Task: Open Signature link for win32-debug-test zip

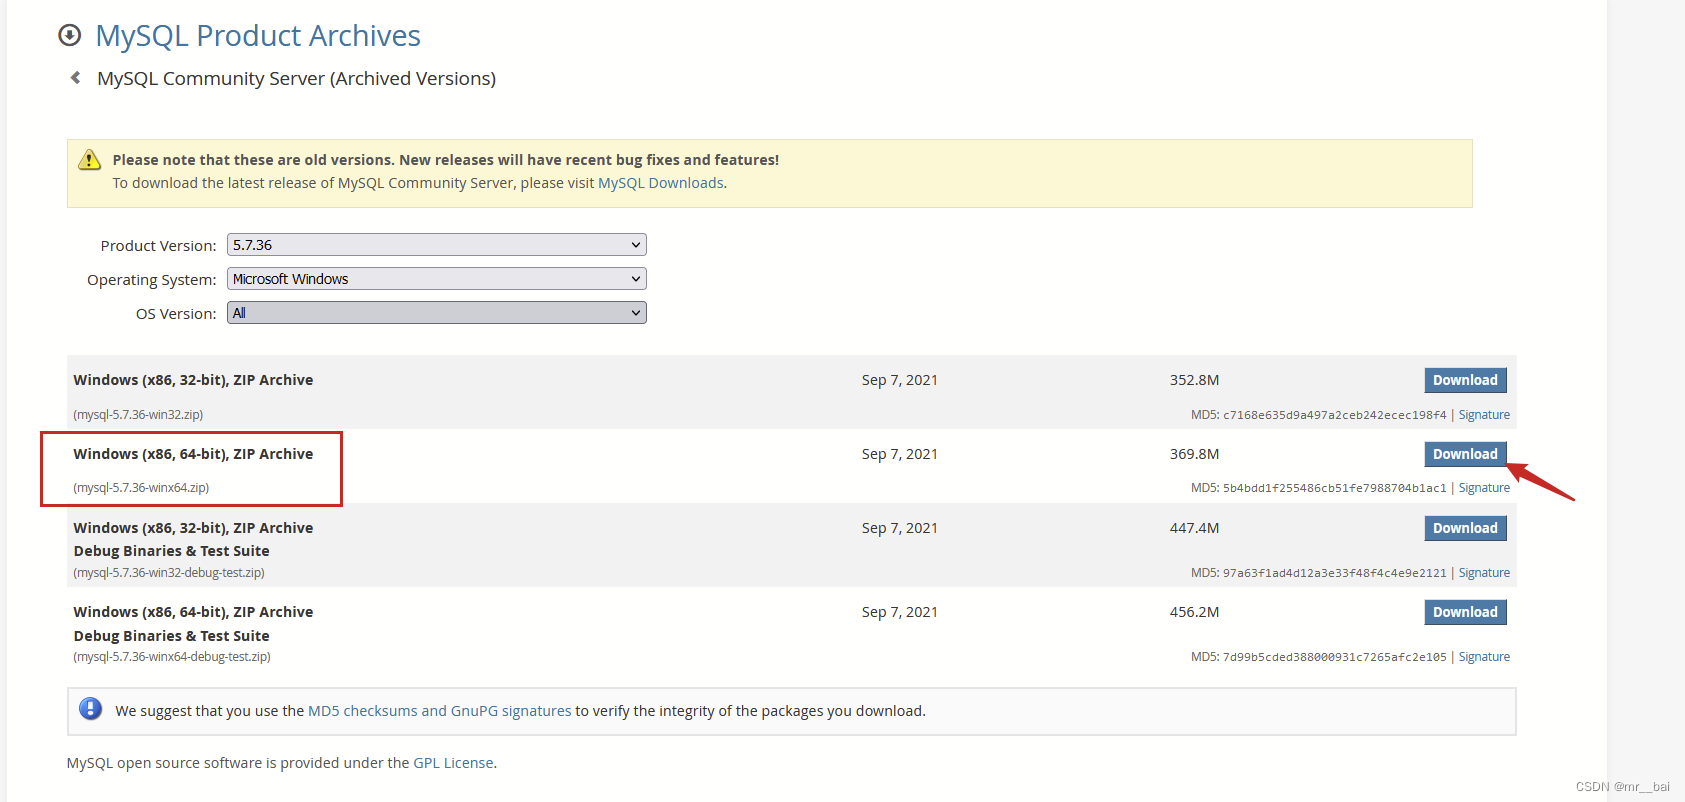Action: tap(1484, 573)
